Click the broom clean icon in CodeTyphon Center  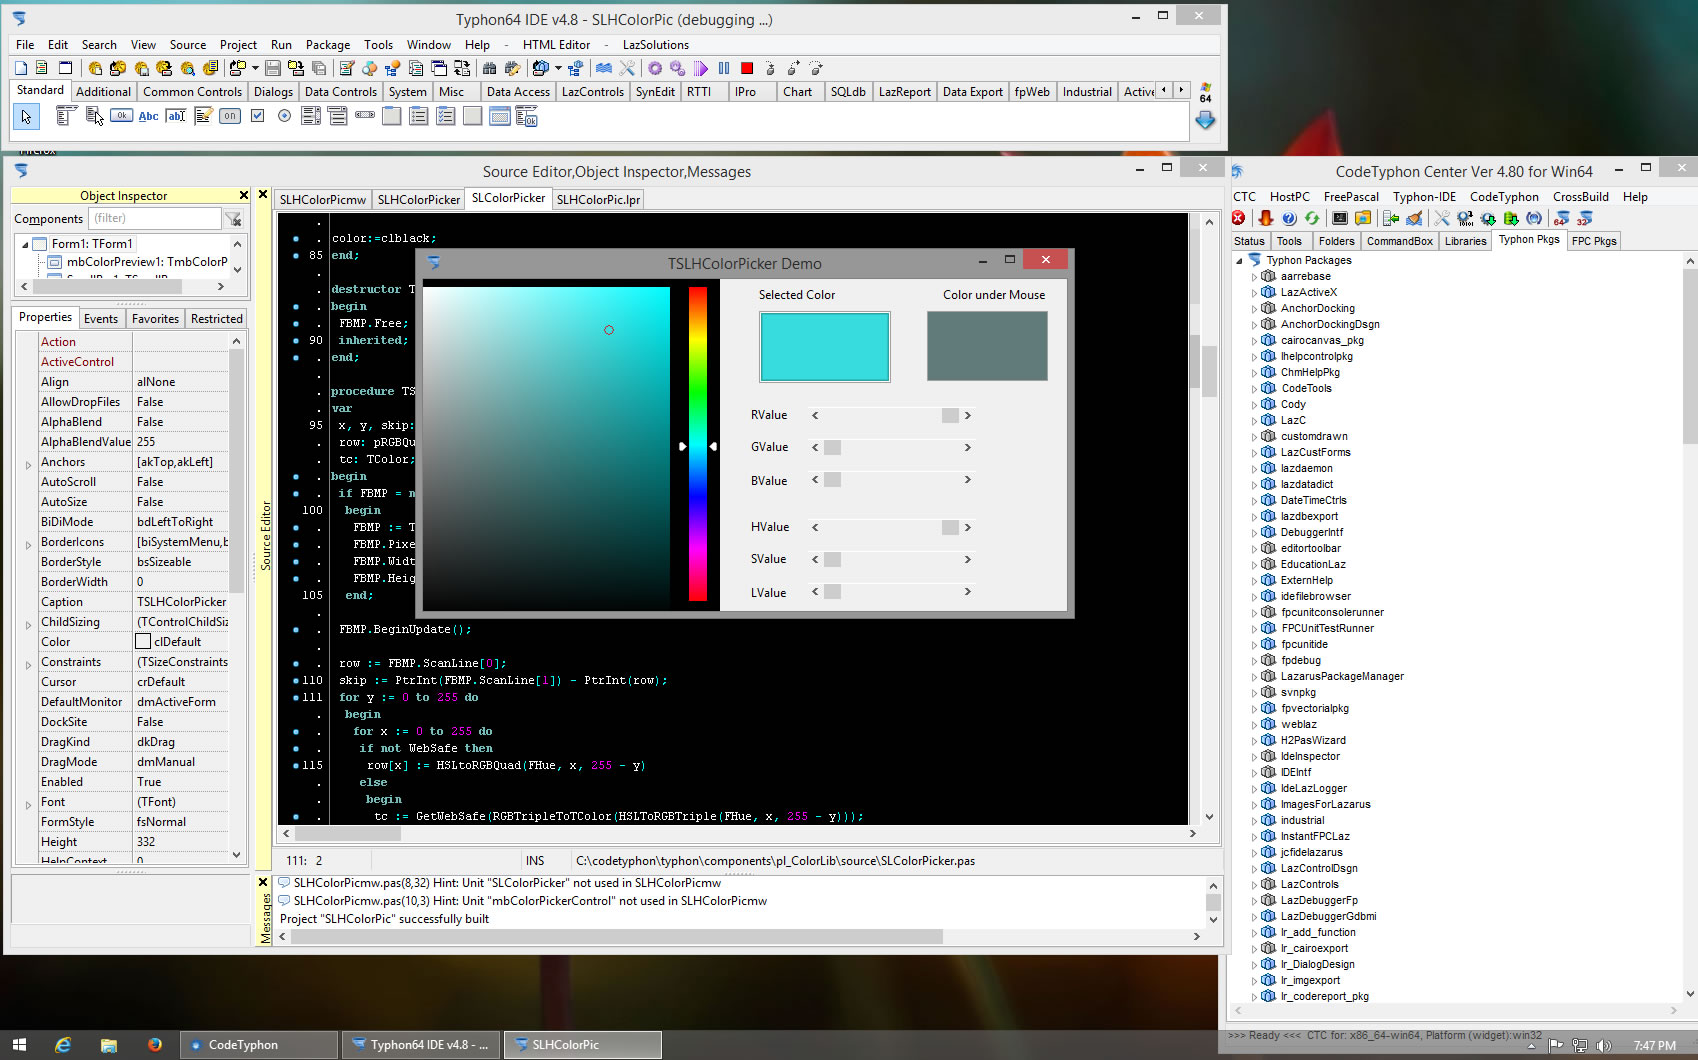tap(1414, 218)
